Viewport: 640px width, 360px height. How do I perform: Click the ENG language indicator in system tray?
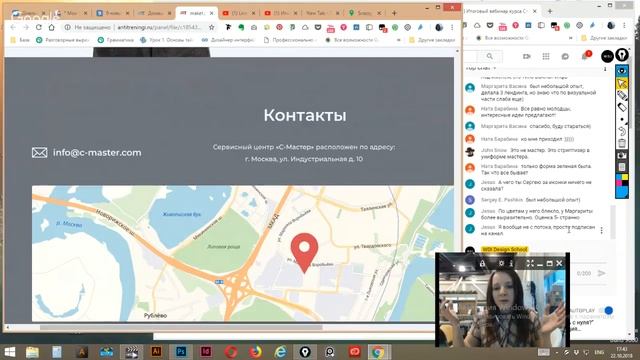tap(599, 352)
